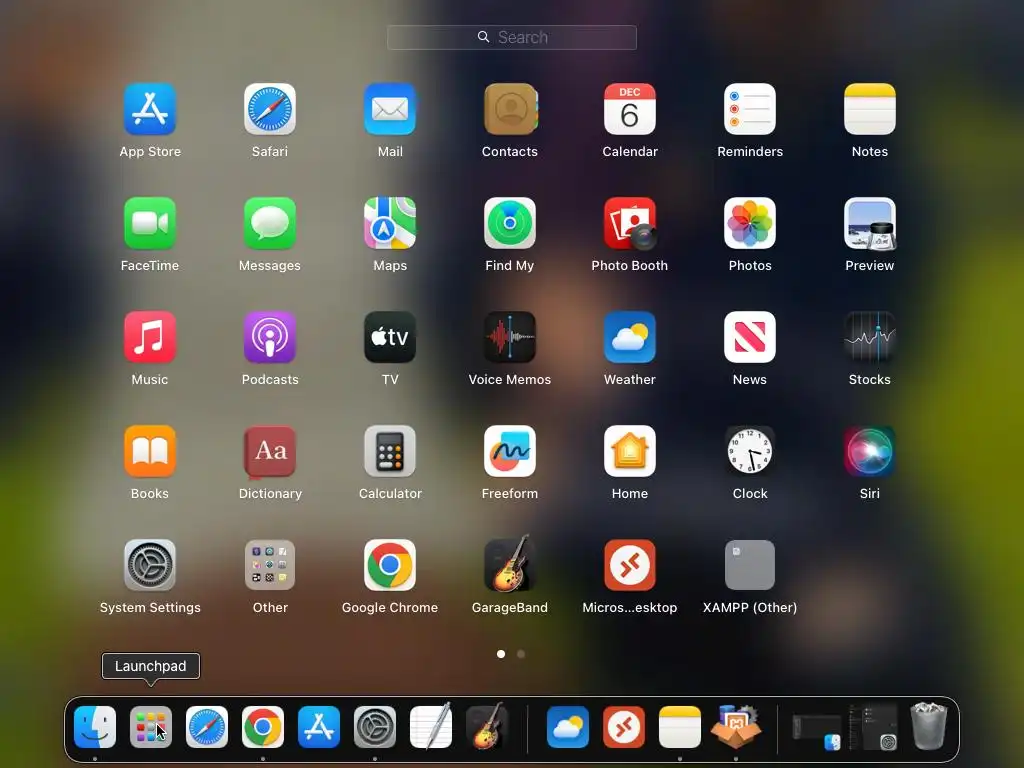Launch the Books app

150,451
